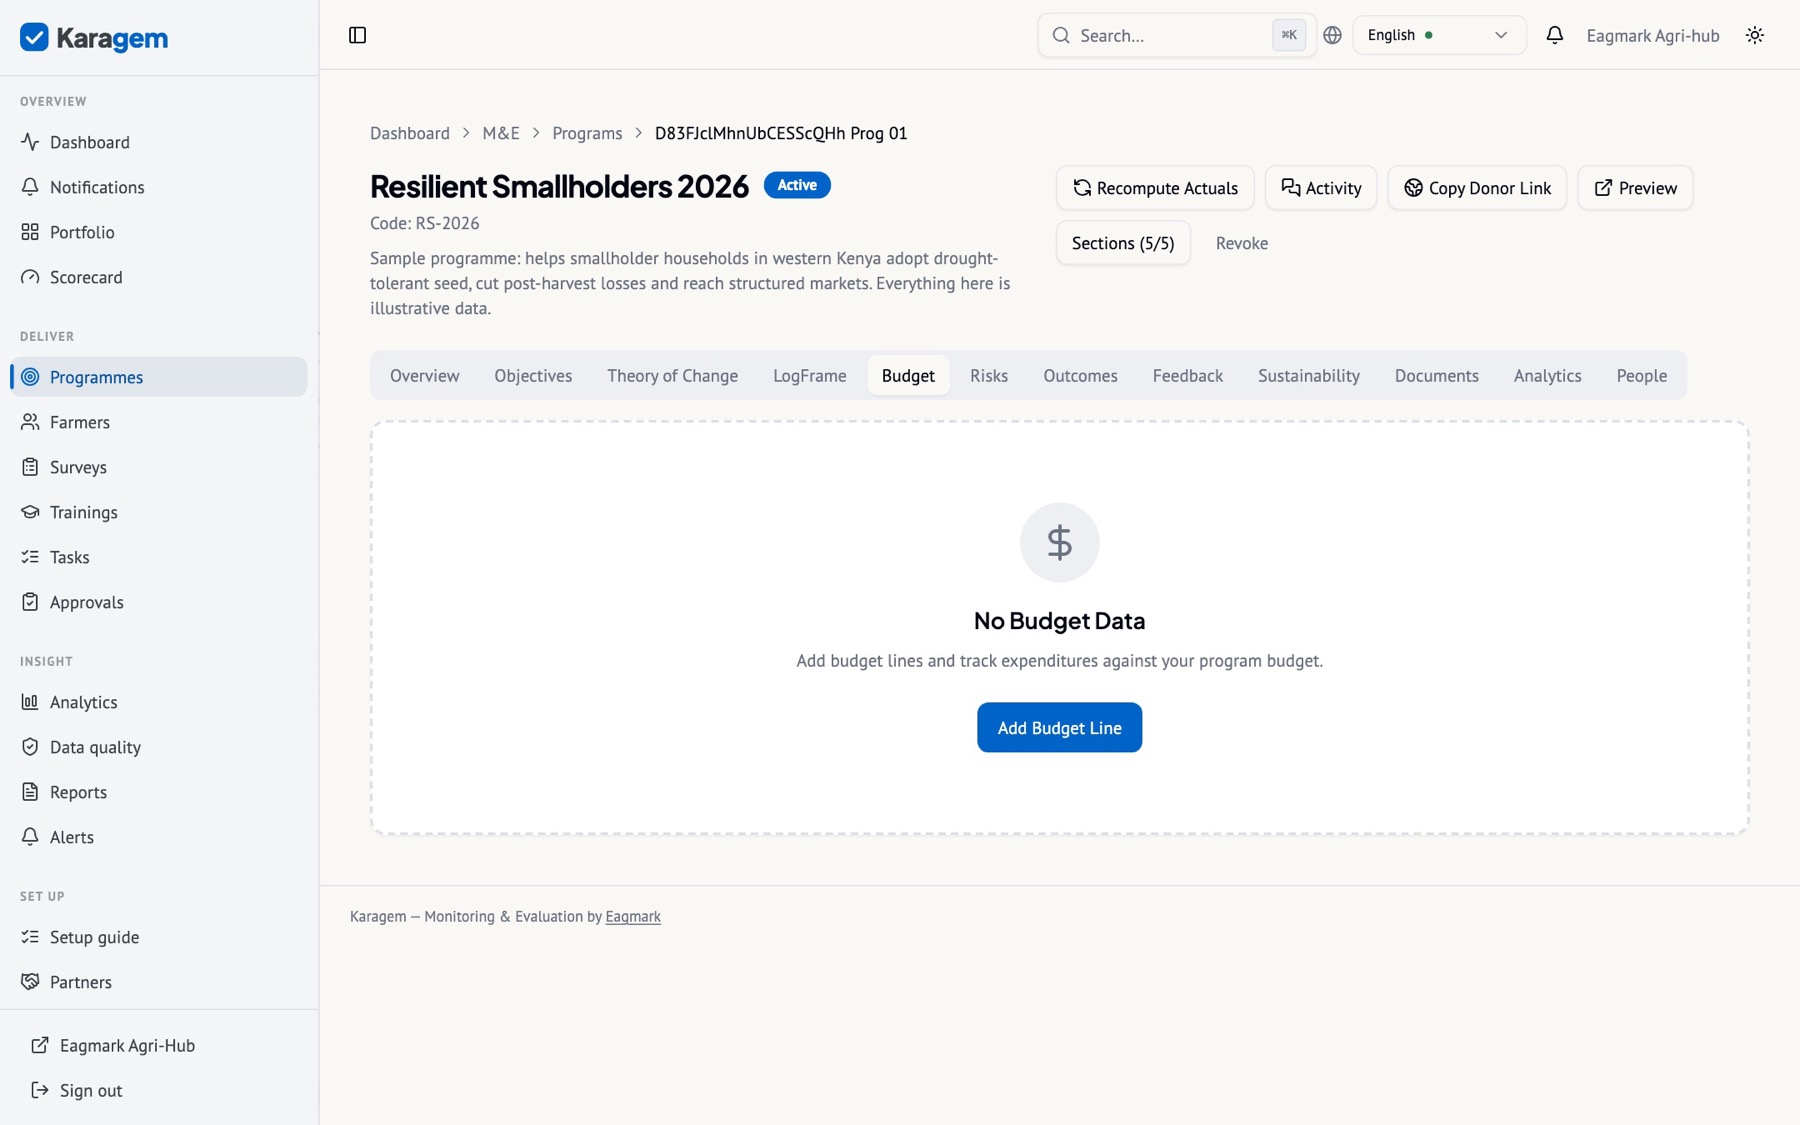Click the Activity button
The image size is (1800, 1125).
pos(1321,188)
